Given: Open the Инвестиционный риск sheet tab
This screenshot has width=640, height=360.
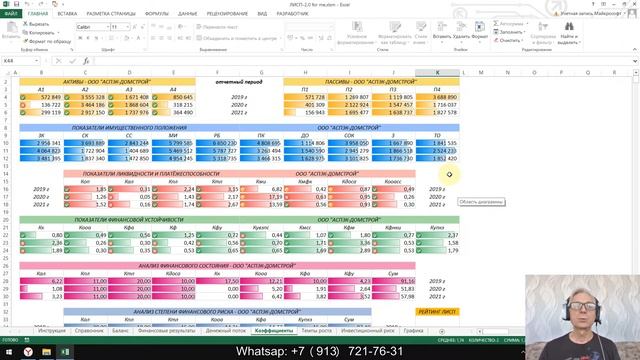Looking at the screenshot, I should click(368, 331).
